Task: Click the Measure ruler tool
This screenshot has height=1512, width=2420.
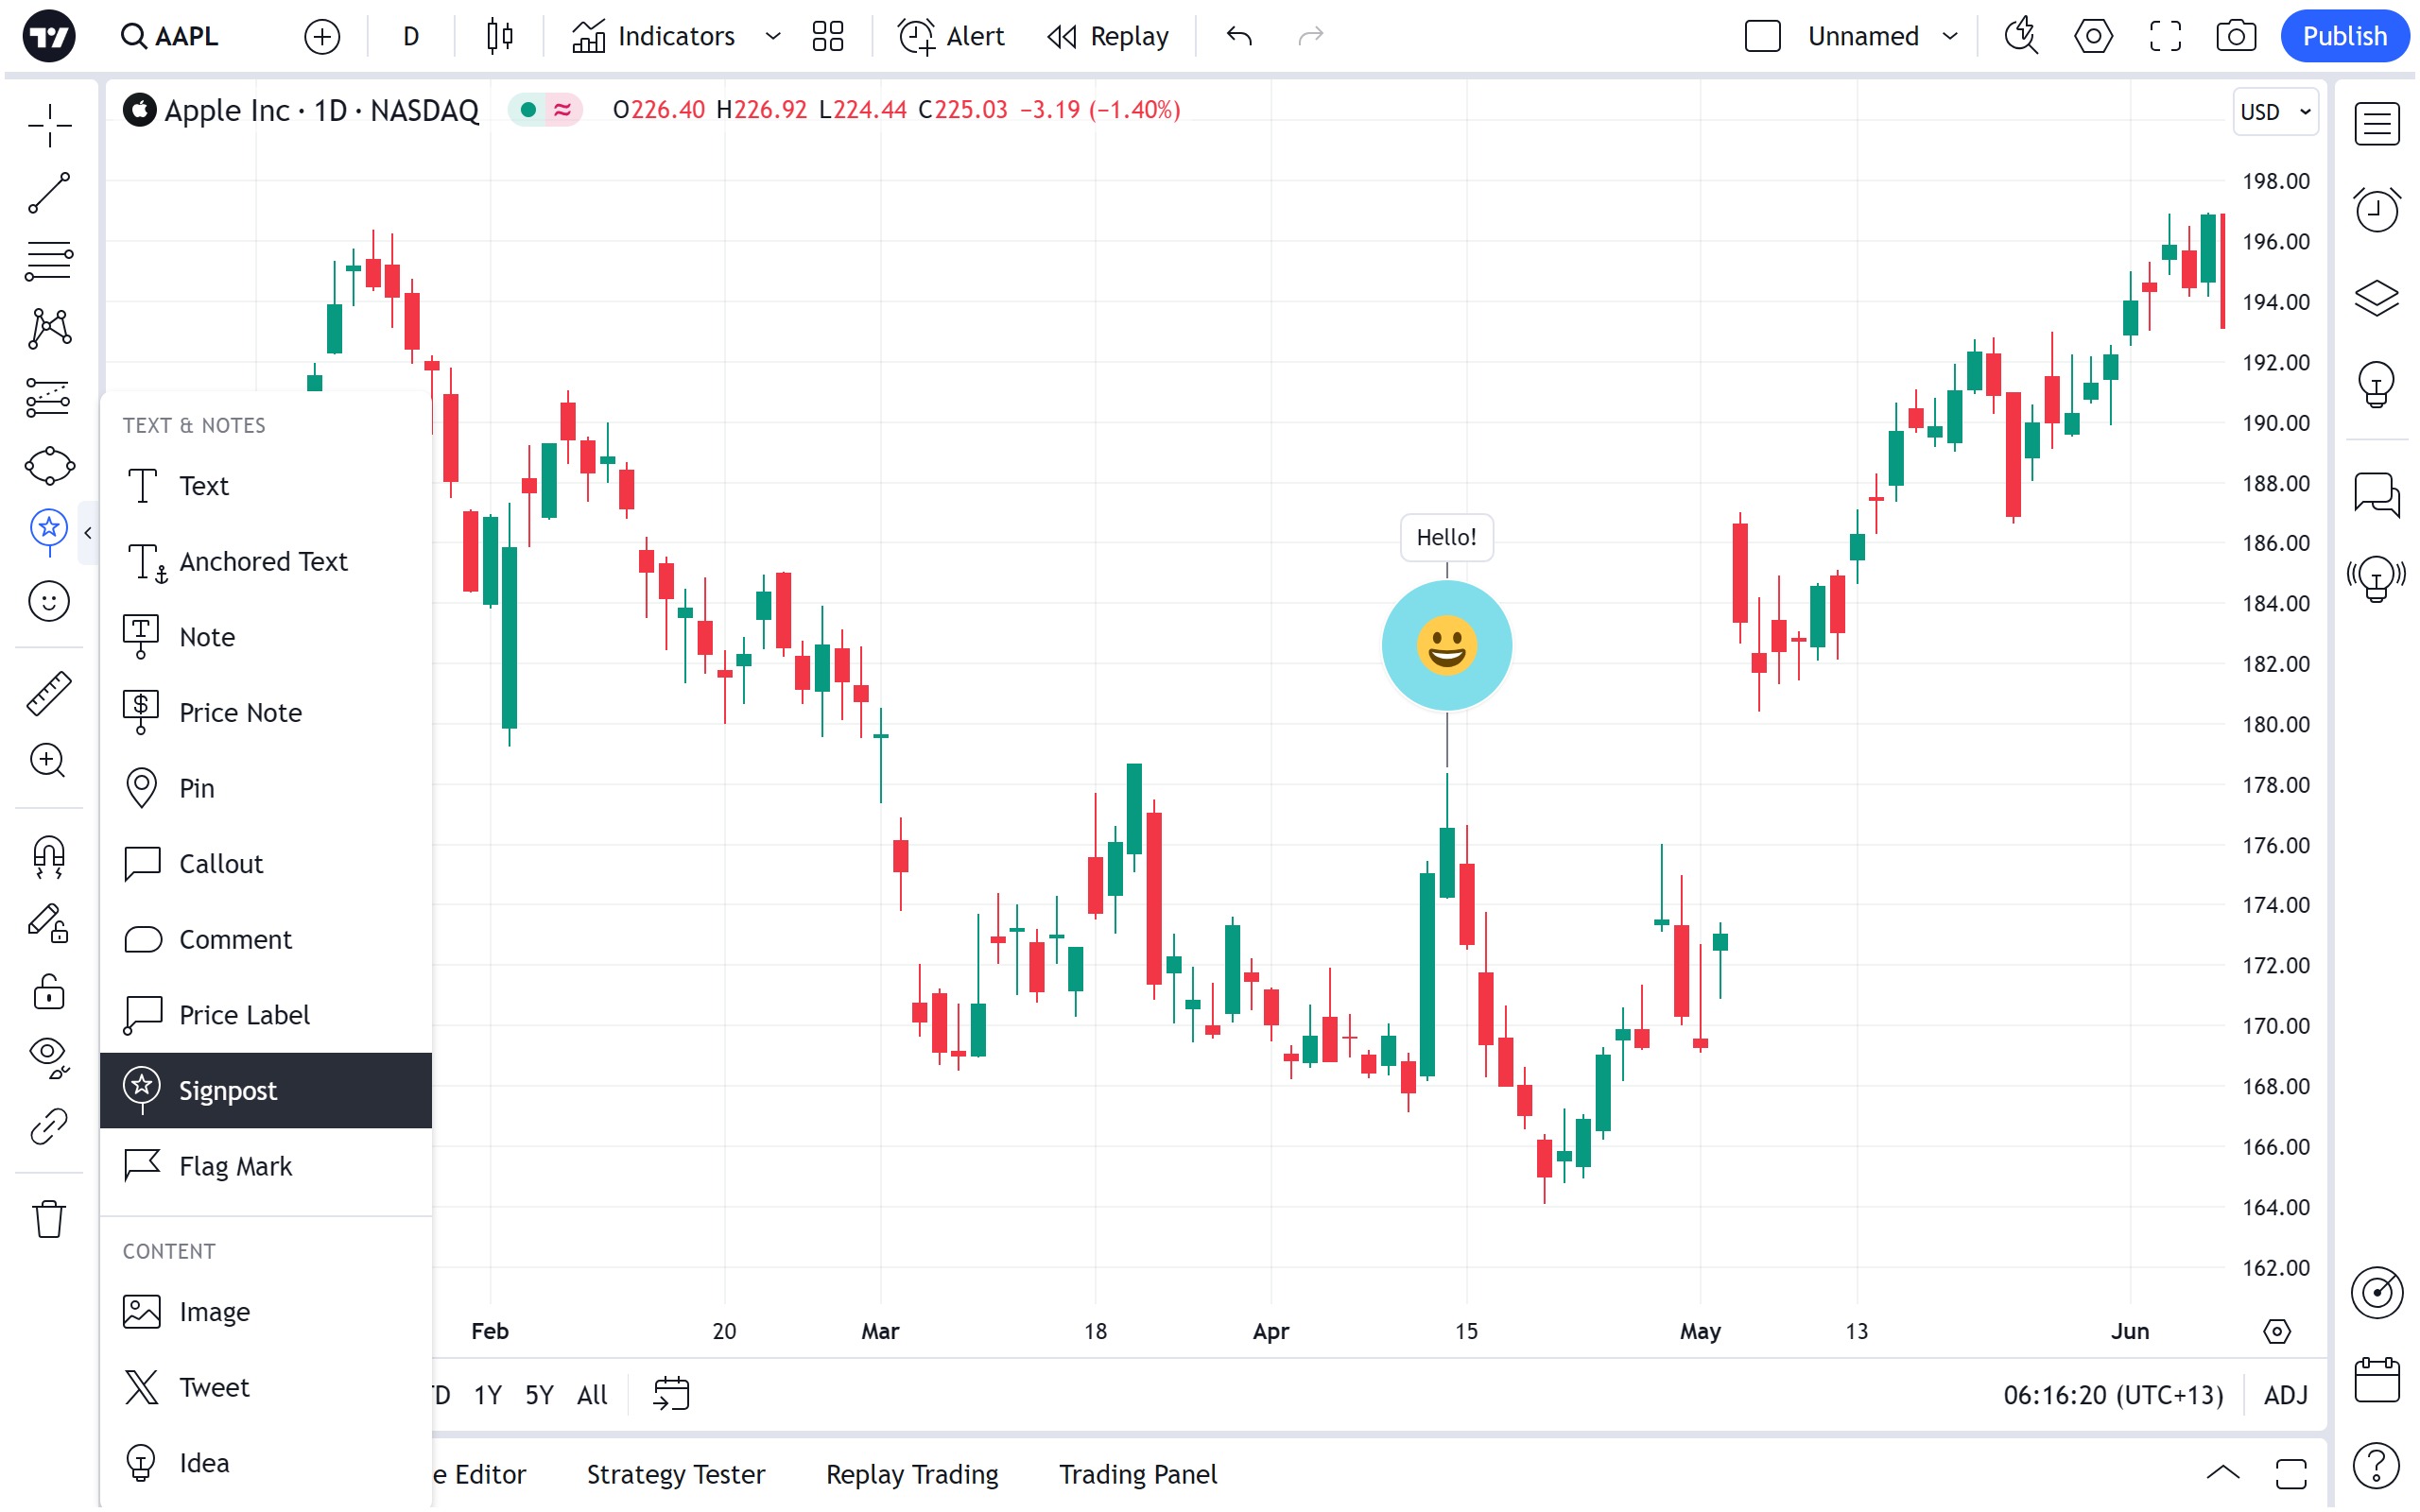Action: (x=48, y=694)
